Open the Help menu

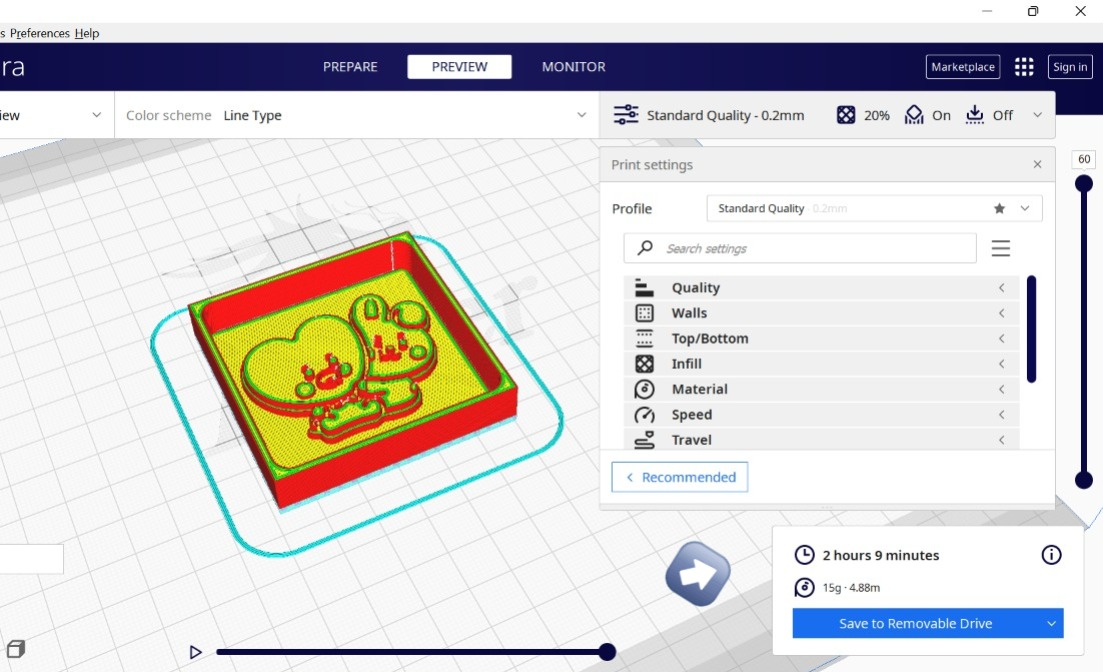click(x=87, y=33)
